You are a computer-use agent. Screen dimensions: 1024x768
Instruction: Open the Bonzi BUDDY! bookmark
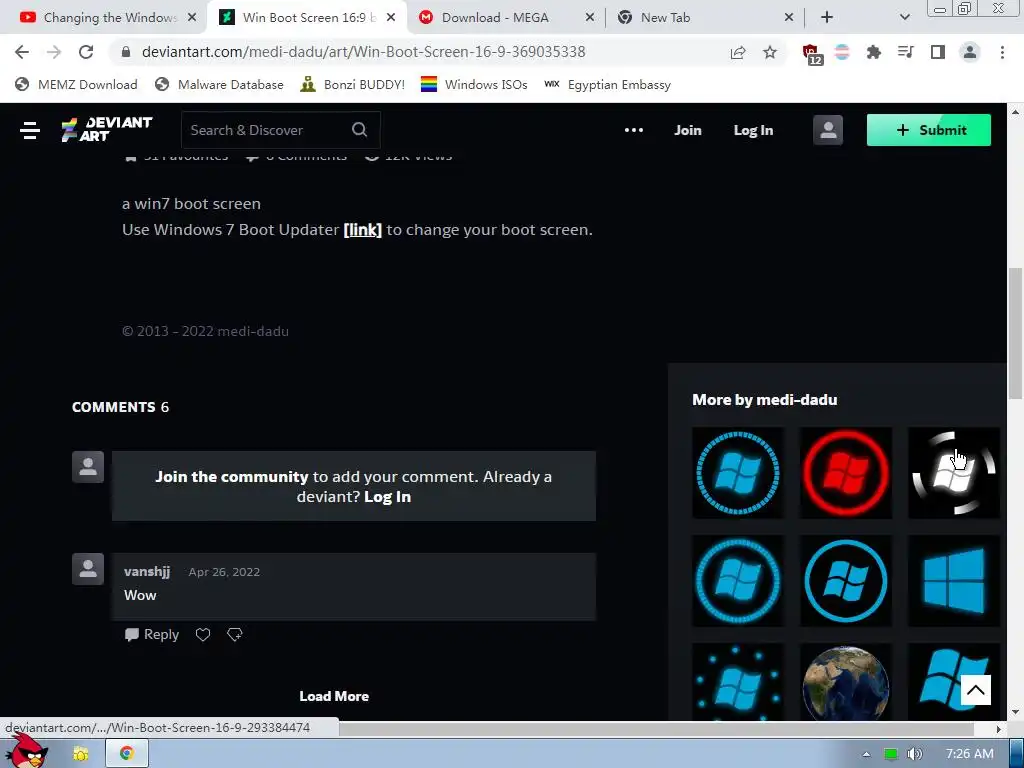(x=353, y=84)
